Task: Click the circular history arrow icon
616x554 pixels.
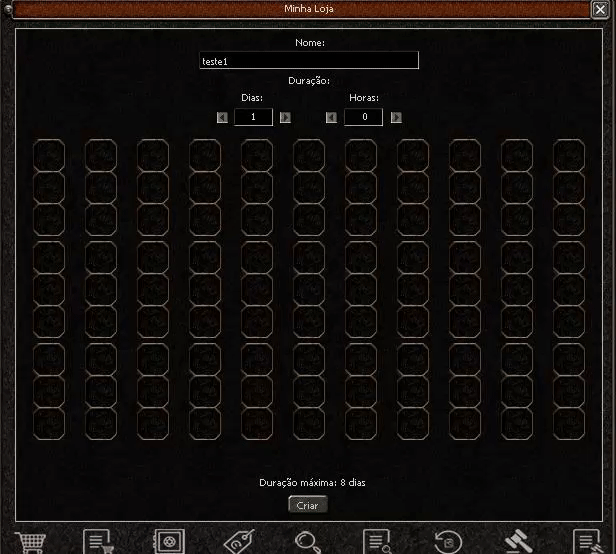Action: click(x=448, y=542)
